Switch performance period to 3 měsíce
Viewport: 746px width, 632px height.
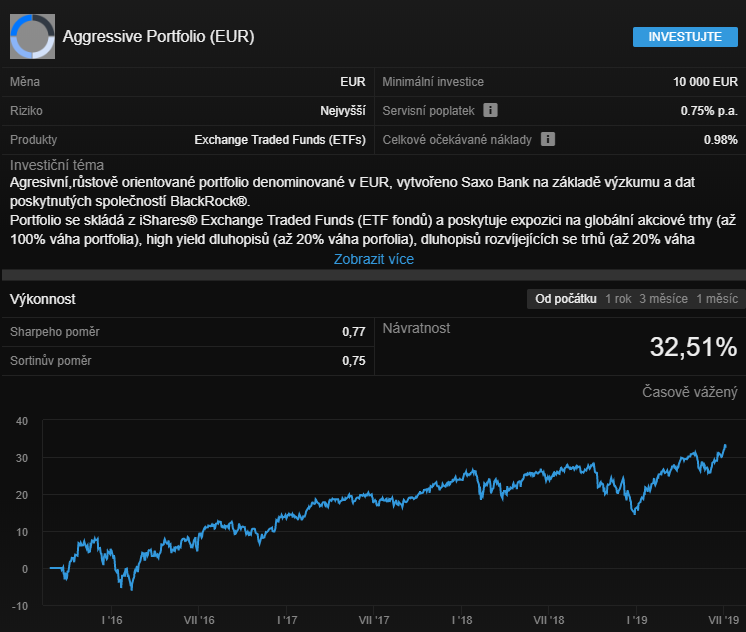(663, 299)
